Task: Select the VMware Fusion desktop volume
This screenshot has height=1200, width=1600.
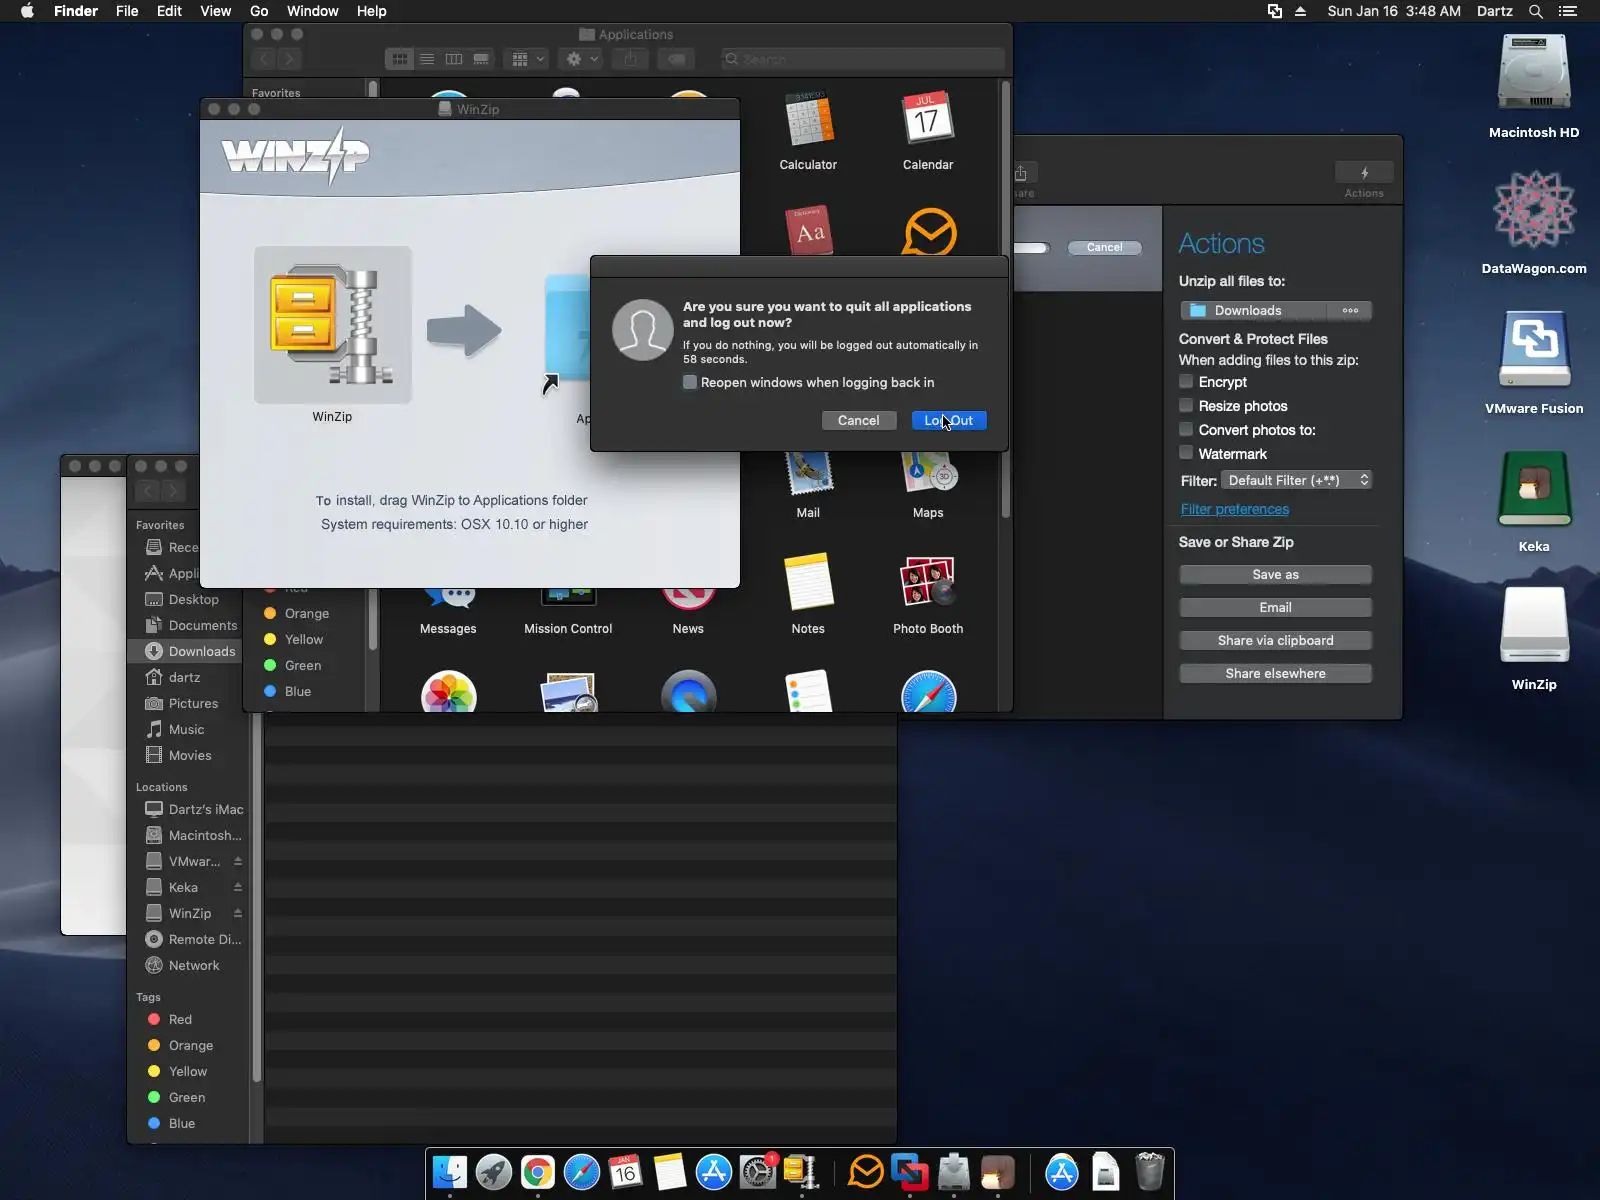Action: point(1534,349)
